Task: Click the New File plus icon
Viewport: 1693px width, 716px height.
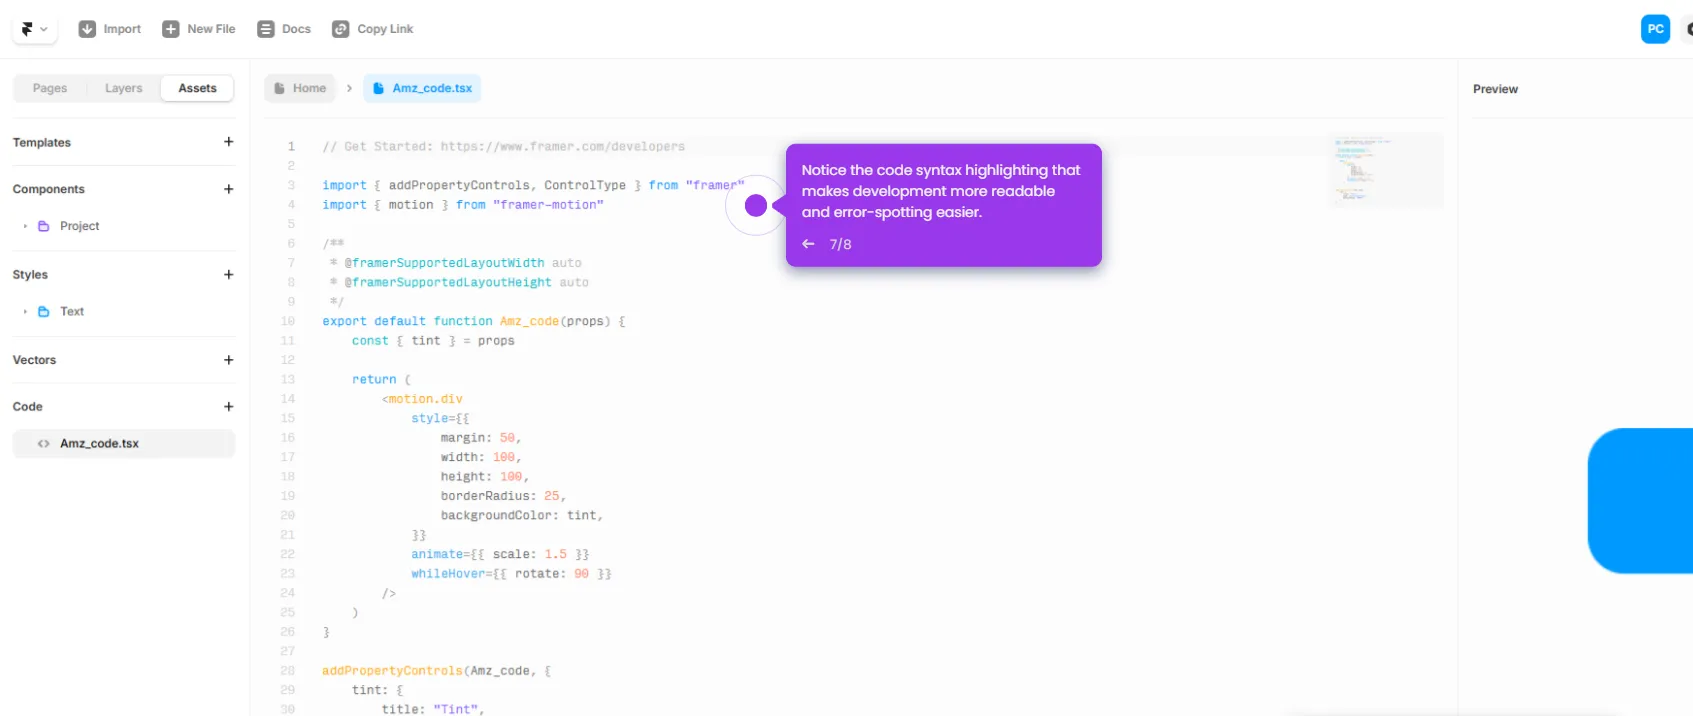Action: tap(171, 29)
